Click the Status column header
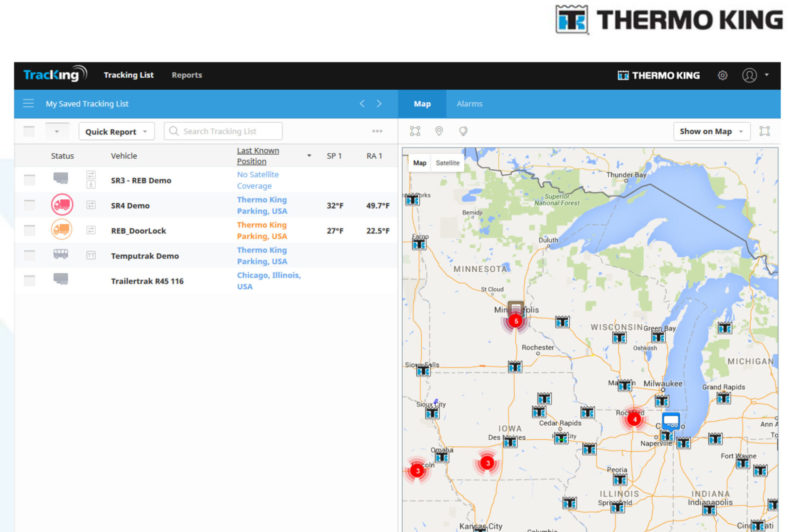This screenshot has height=532, width=800. [x=62, y=156]
